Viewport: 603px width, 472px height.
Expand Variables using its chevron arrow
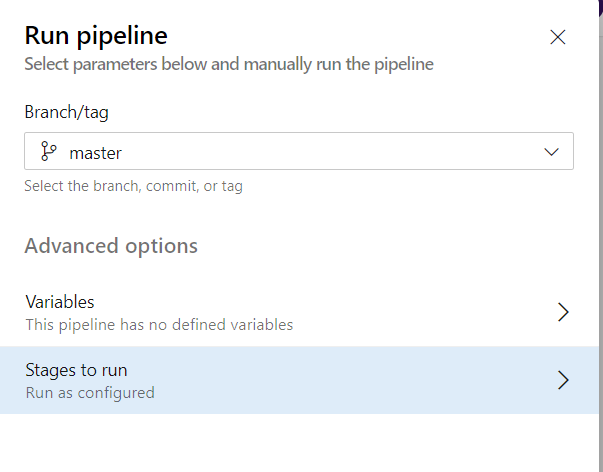click(563, 312)
